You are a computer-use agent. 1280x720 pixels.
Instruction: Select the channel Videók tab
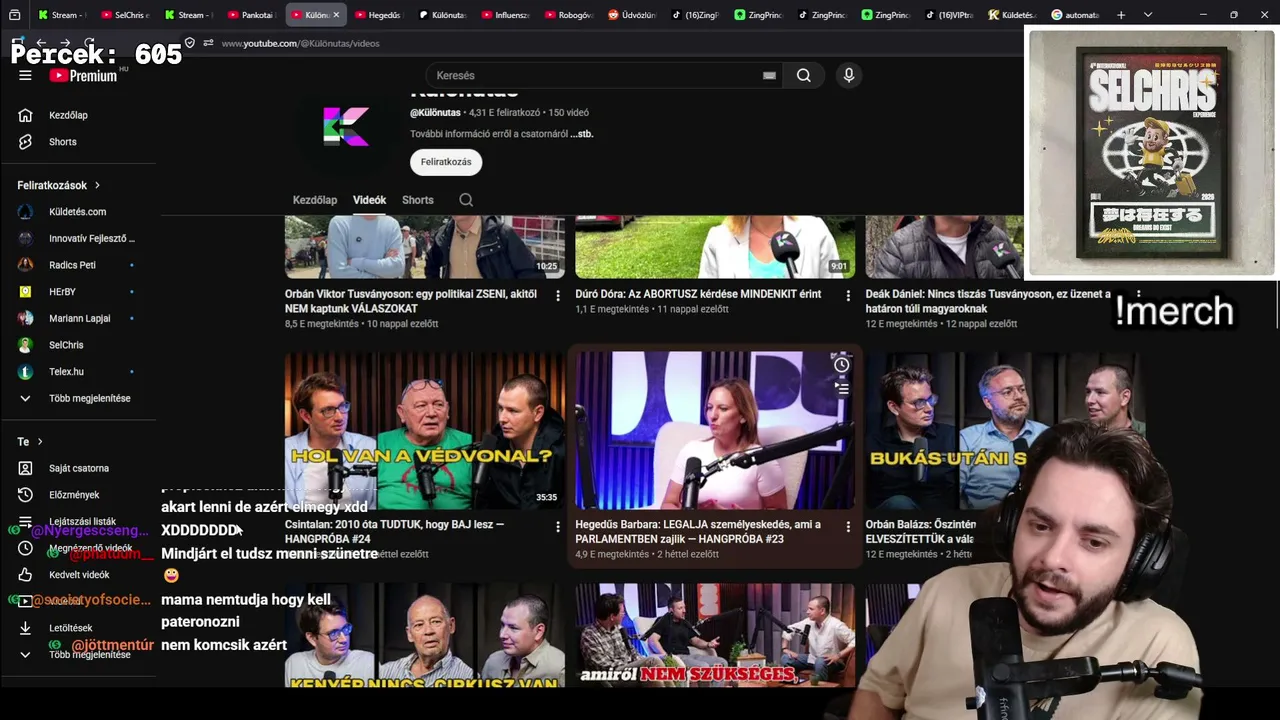369,200
